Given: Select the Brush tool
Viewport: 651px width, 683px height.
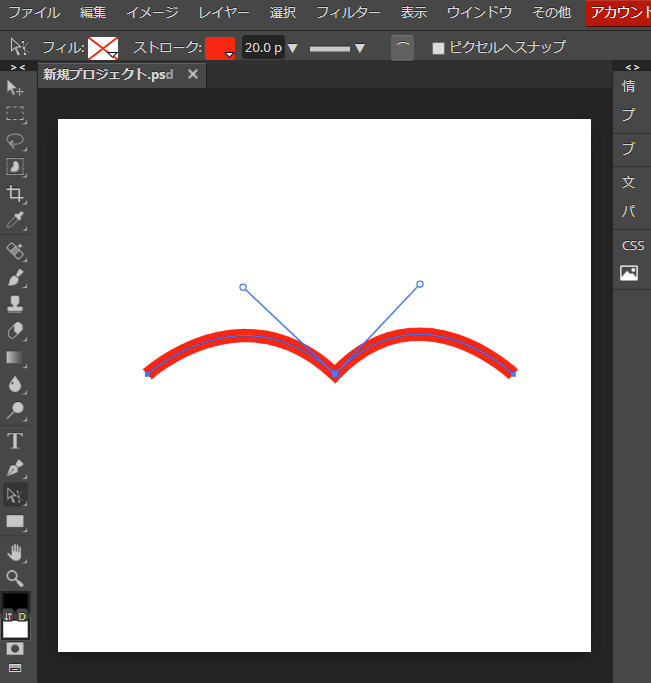Looking at the screenshot, I should pos(15,278).
